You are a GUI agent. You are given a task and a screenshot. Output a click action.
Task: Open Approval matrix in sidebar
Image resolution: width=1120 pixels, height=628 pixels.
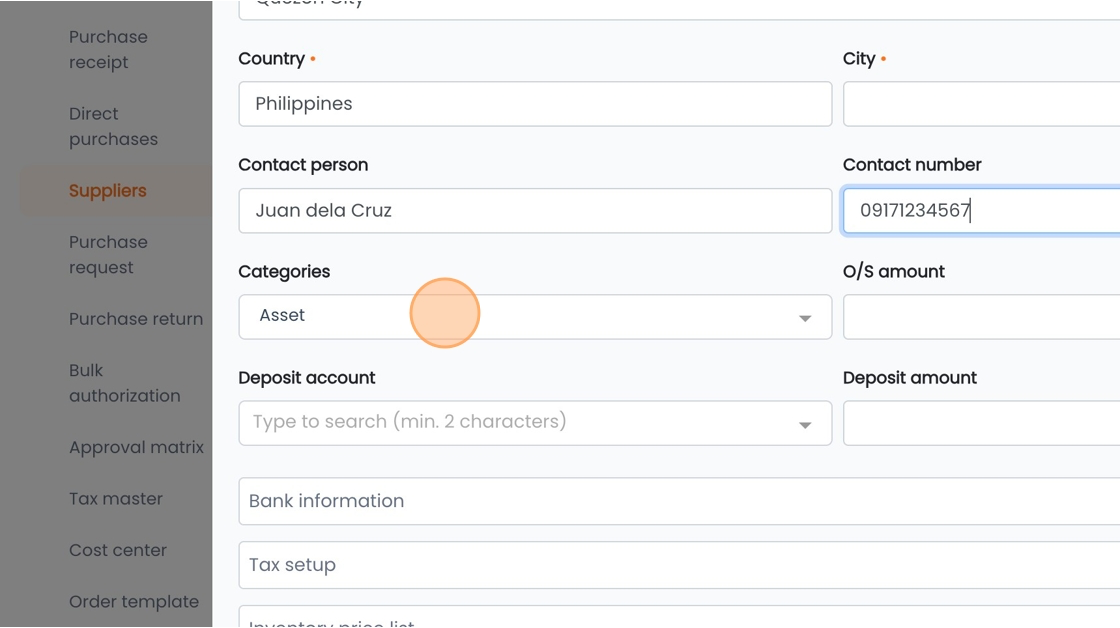136,447
